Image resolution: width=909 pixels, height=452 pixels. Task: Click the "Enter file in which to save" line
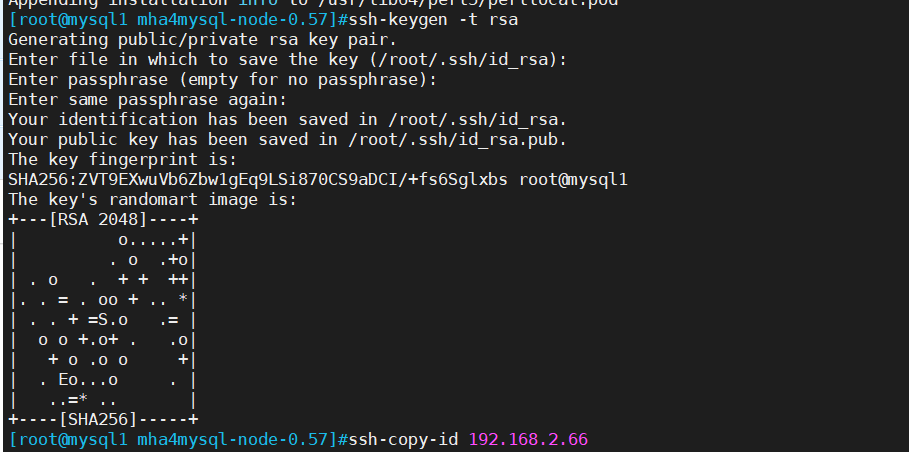click(x=288, y=60)
